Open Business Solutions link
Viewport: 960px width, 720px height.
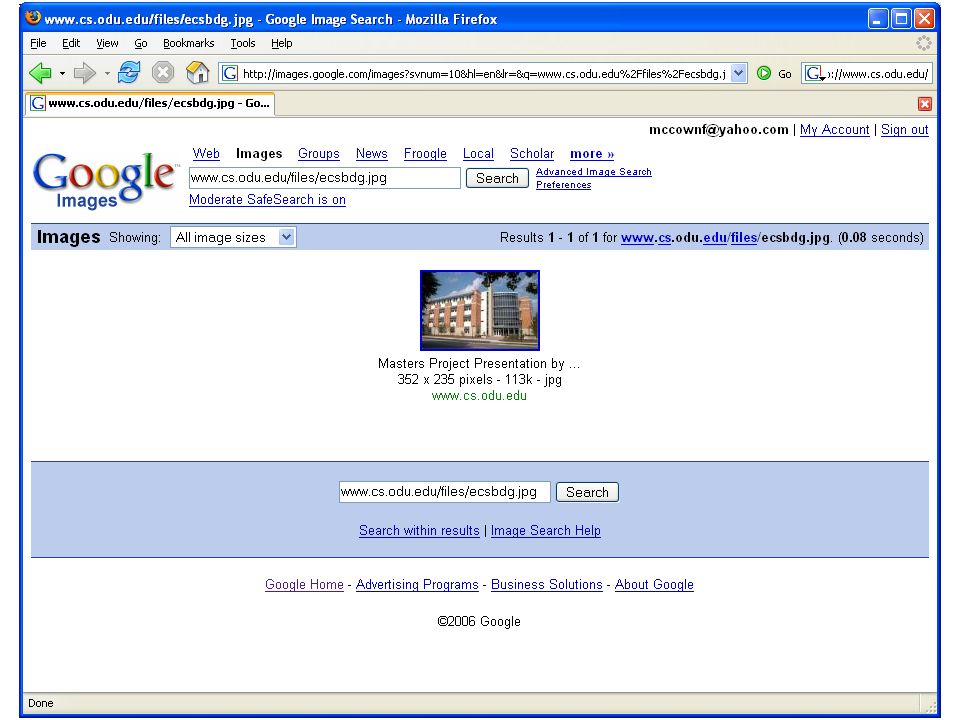point(547,585)
